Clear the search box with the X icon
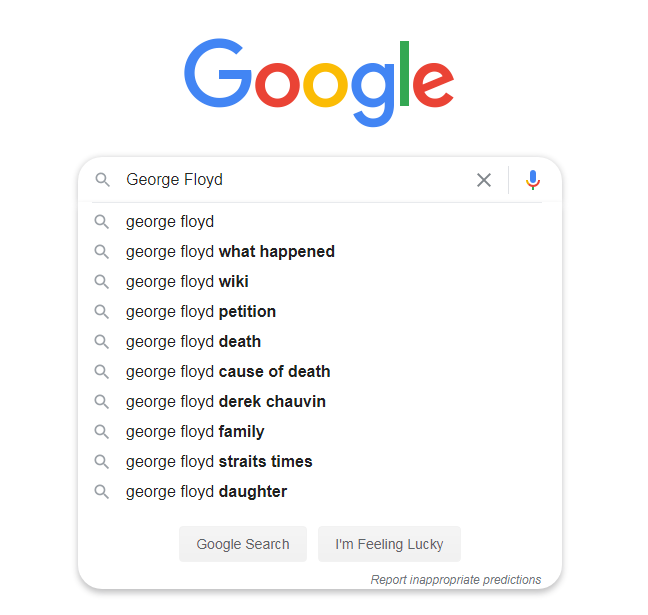 coord(484,180)
